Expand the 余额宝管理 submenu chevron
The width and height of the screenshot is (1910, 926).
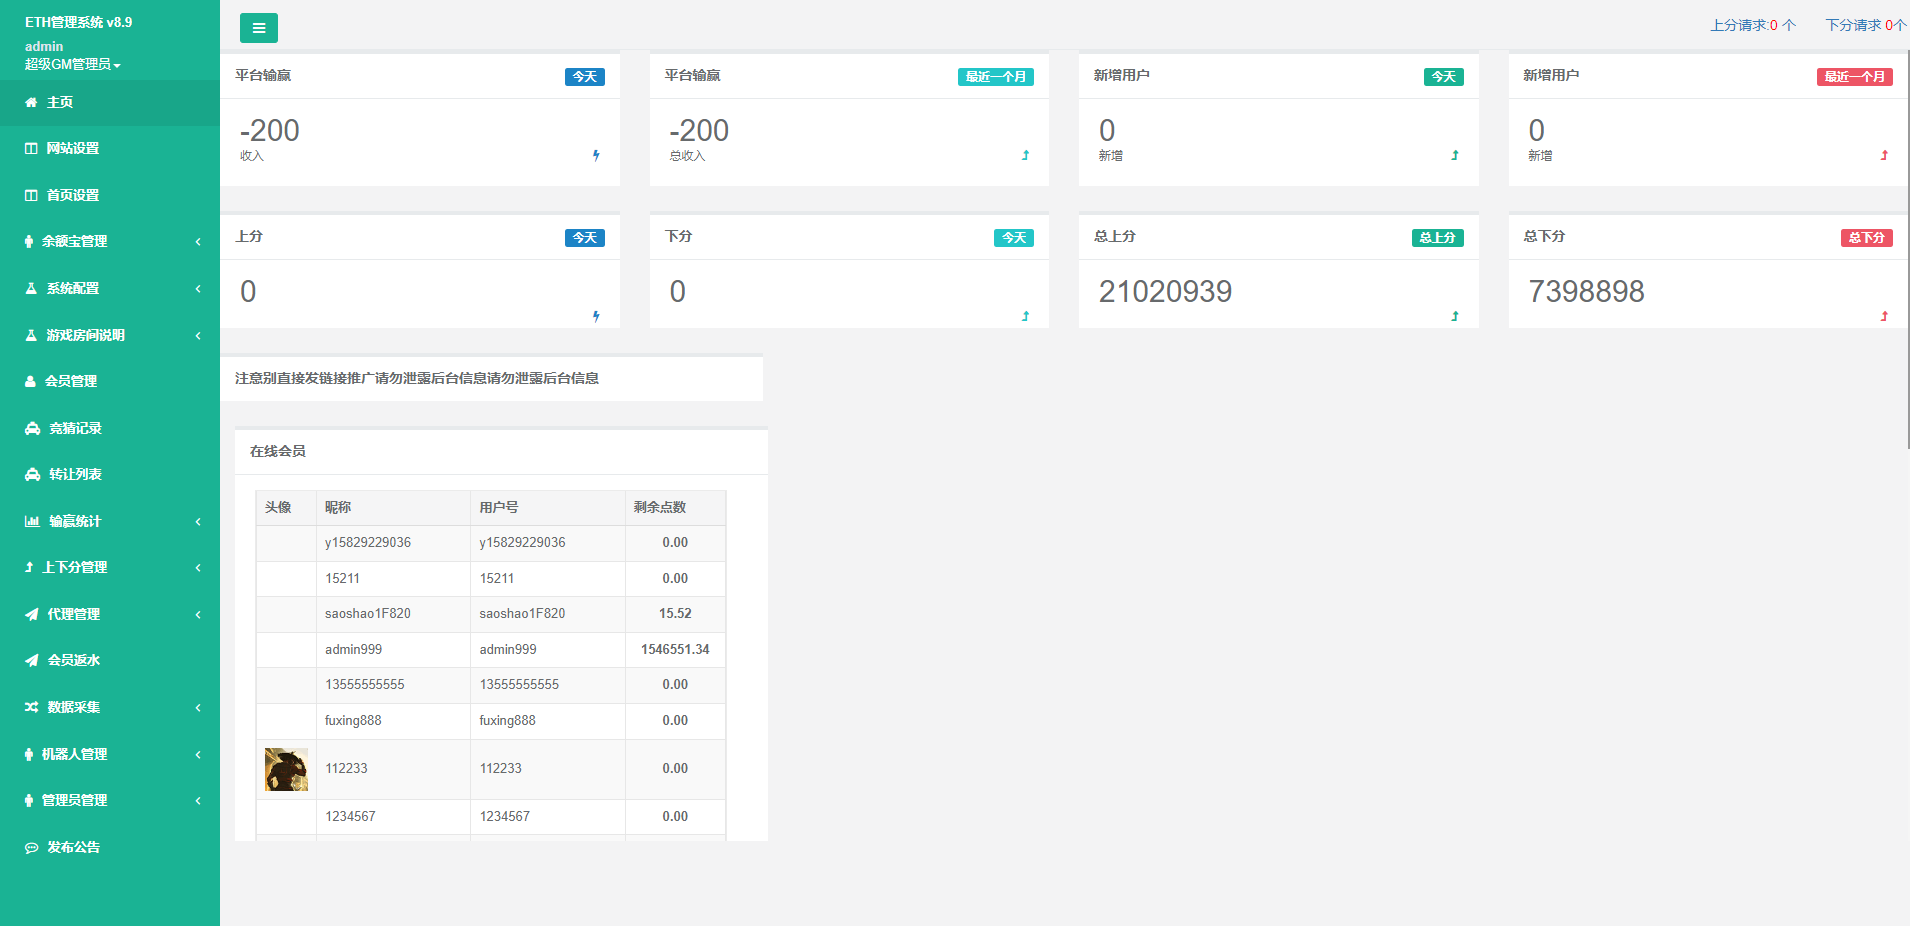click(198, 241)
